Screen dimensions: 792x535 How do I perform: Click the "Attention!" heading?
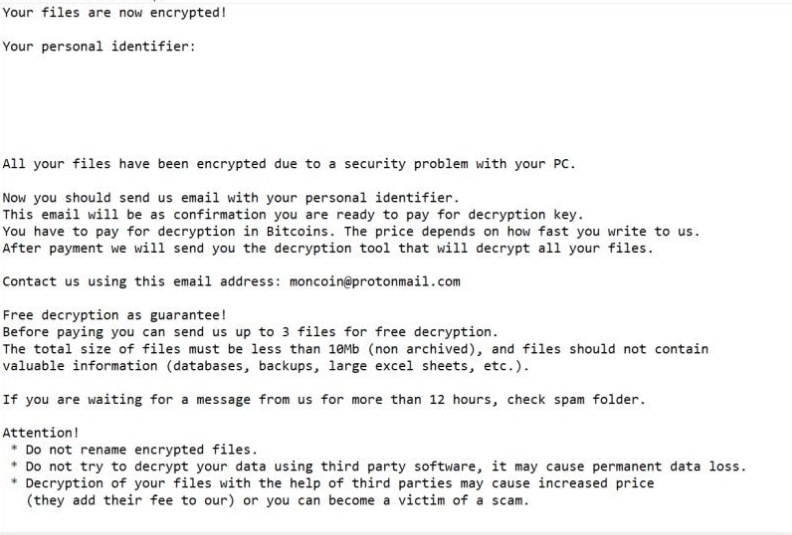[39, 433]
